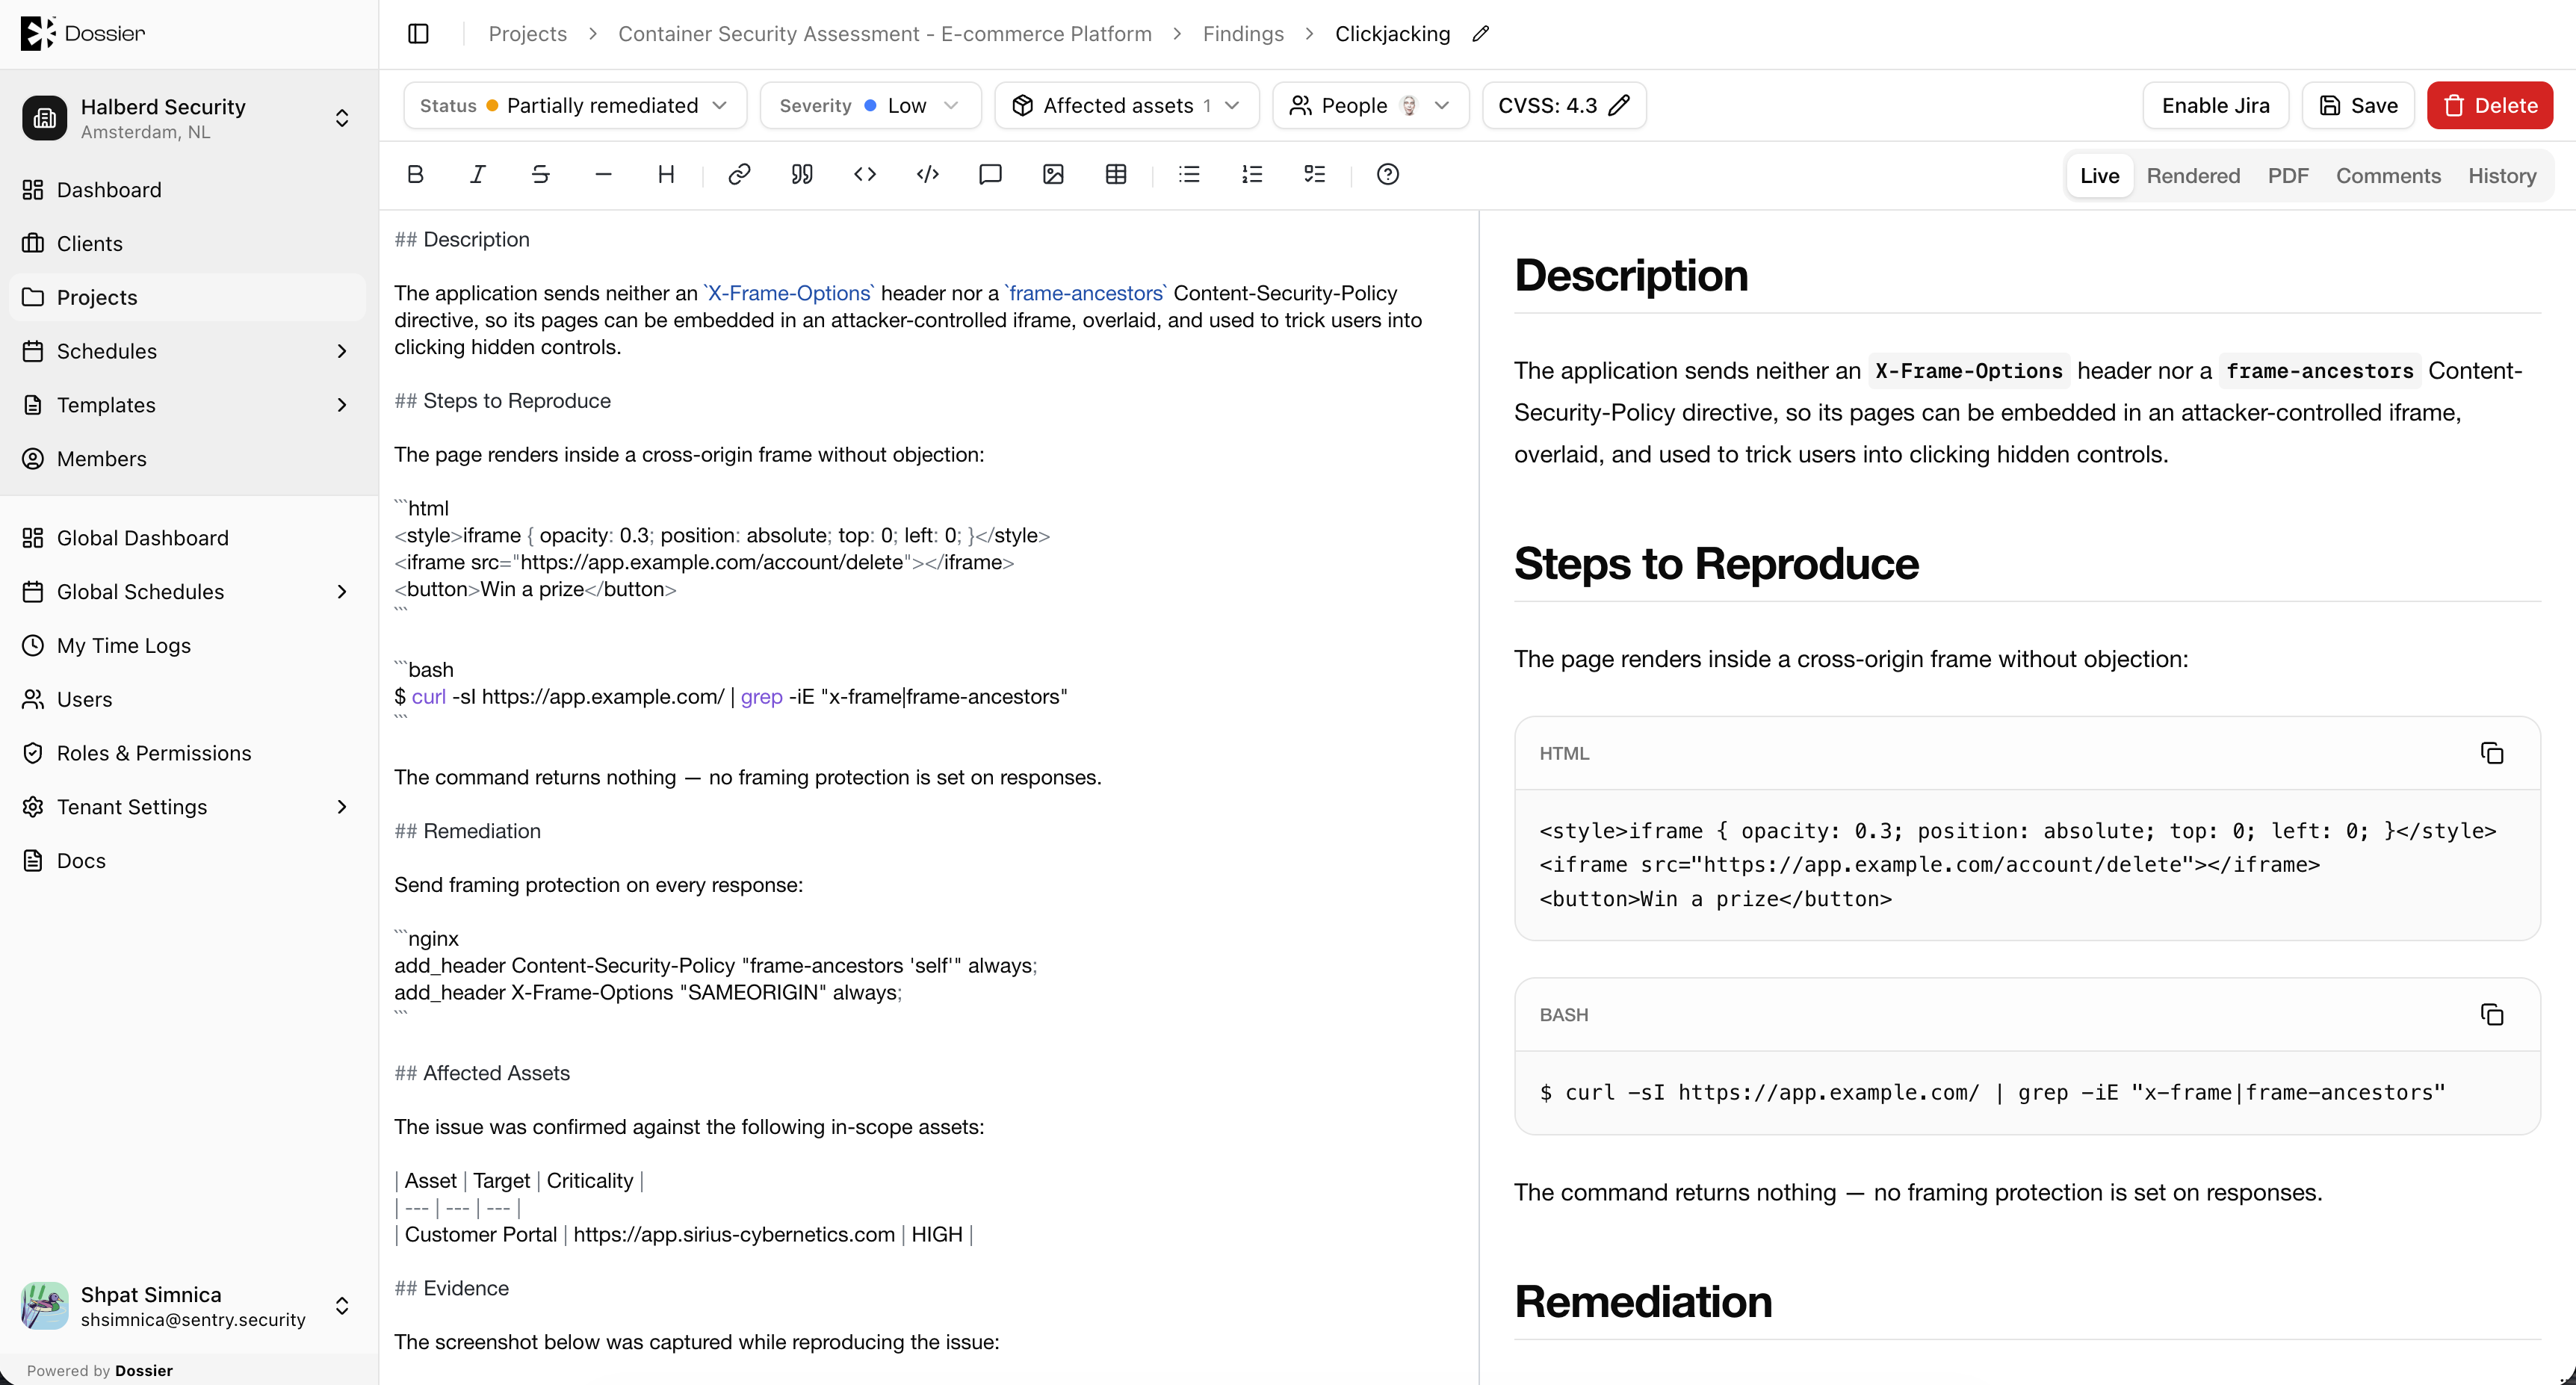Screen dimensions: 2576x1385
Task: Insert an image
Action: pos(1053,175)
